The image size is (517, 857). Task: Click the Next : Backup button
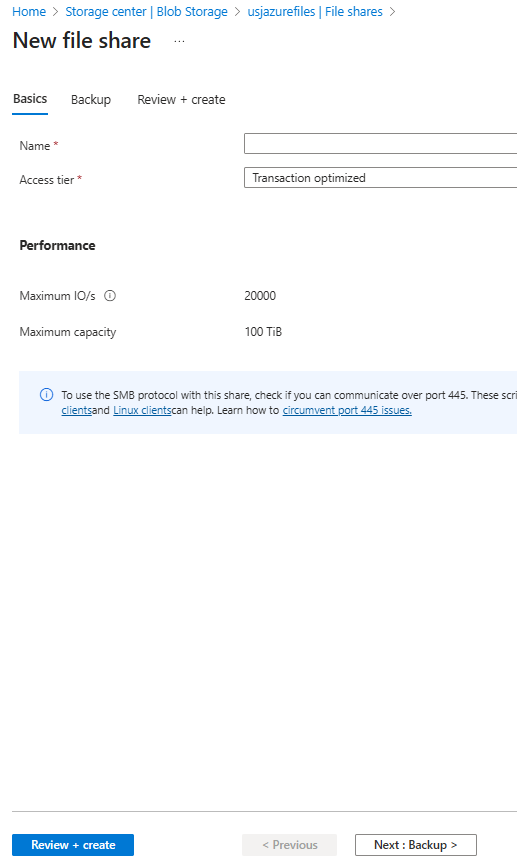(416, 844)
